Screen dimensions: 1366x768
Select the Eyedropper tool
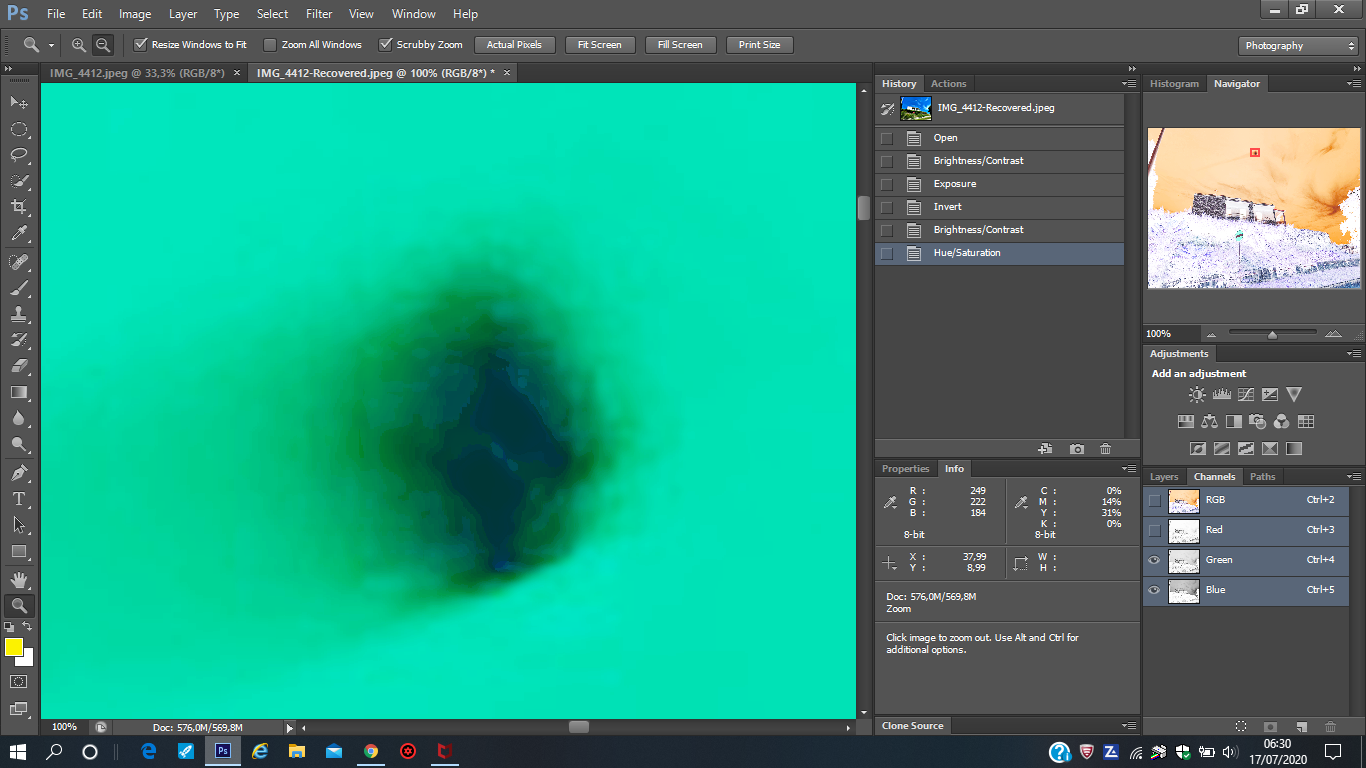pyautogui.click(x=19, y=234)
